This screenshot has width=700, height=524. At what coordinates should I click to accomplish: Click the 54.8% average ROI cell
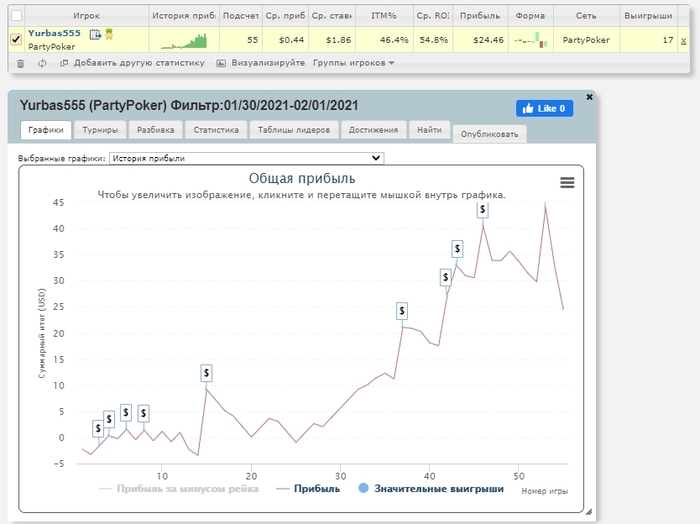click(x=433, y=40)
